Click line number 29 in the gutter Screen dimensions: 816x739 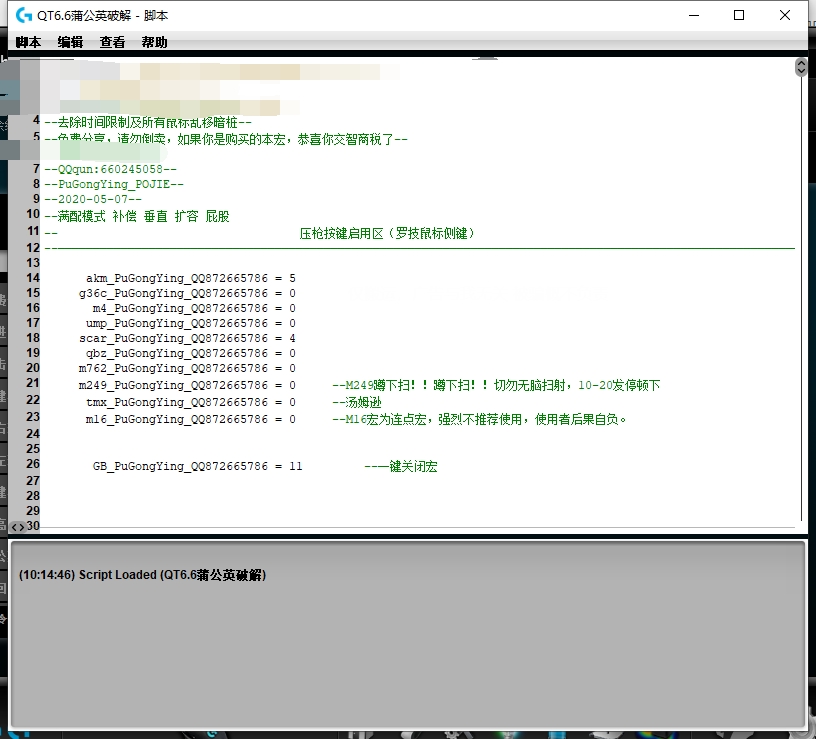pos(33,511)
